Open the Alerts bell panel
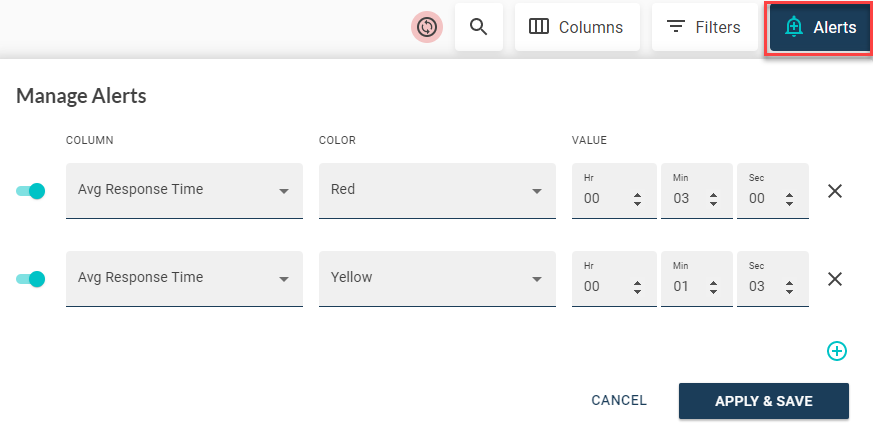Viewport: 873px width, 440px height. click(821, 27)
